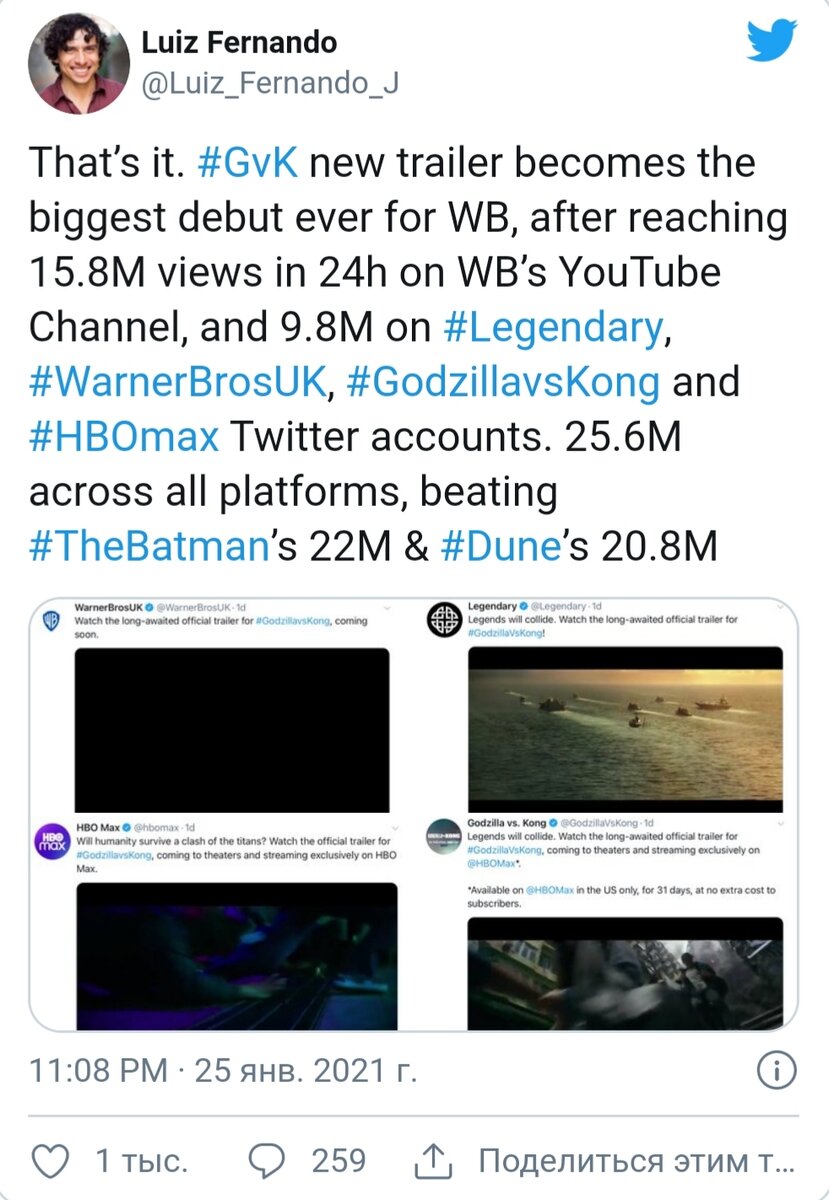Follow the #WarnerBrosUK hashtag link

[x=180, y=381]
